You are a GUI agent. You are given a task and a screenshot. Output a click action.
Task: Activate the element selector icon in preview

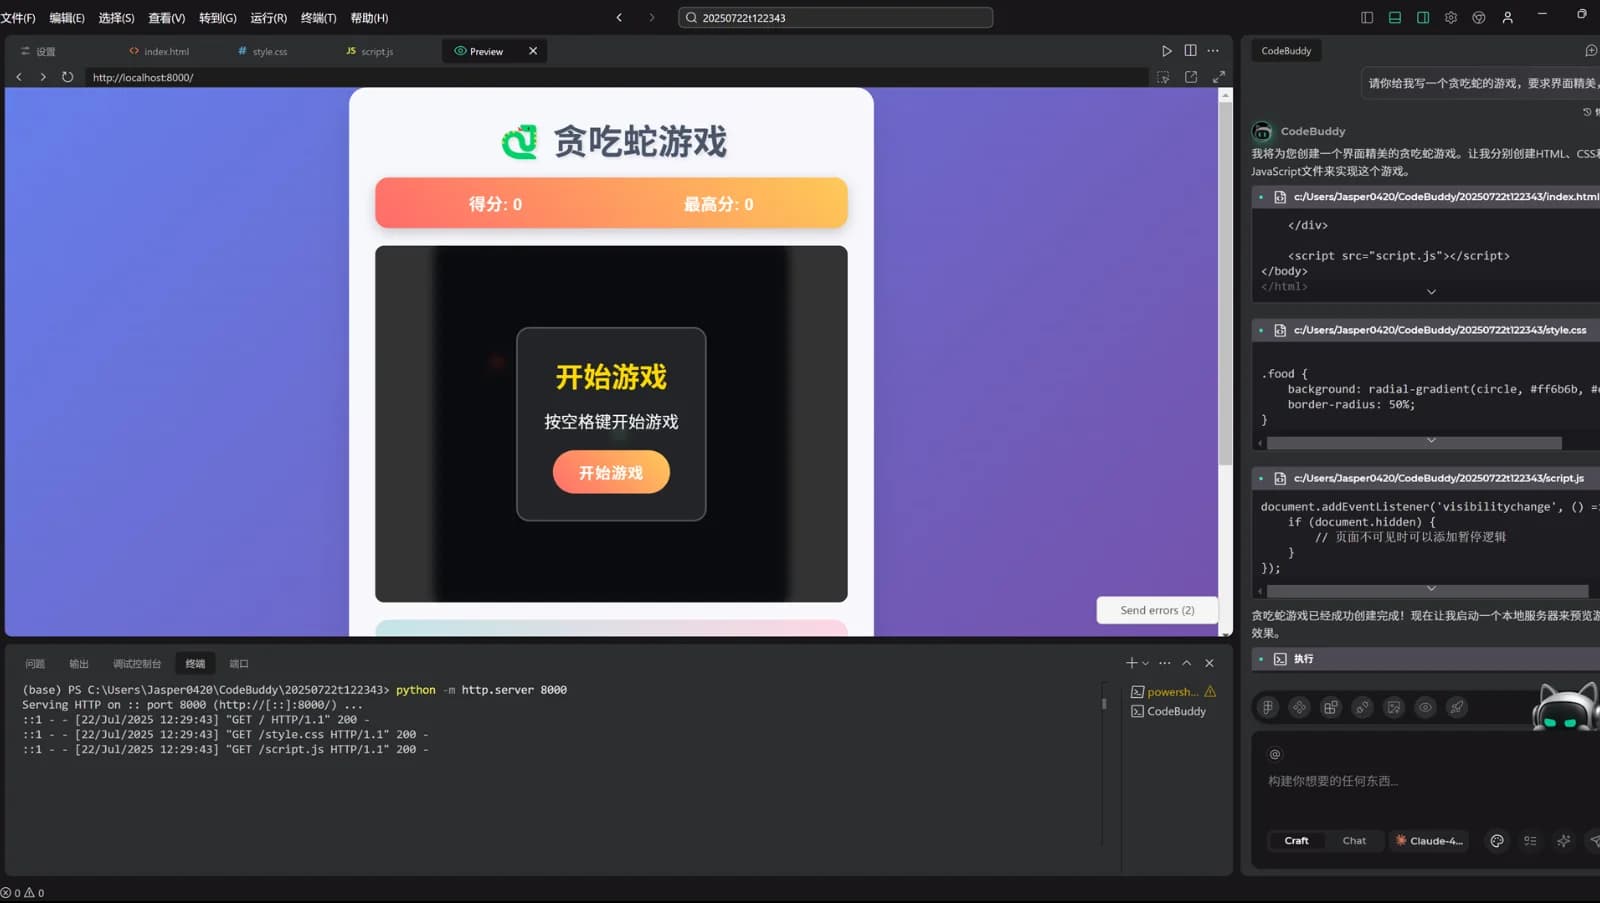(1163, 77)
